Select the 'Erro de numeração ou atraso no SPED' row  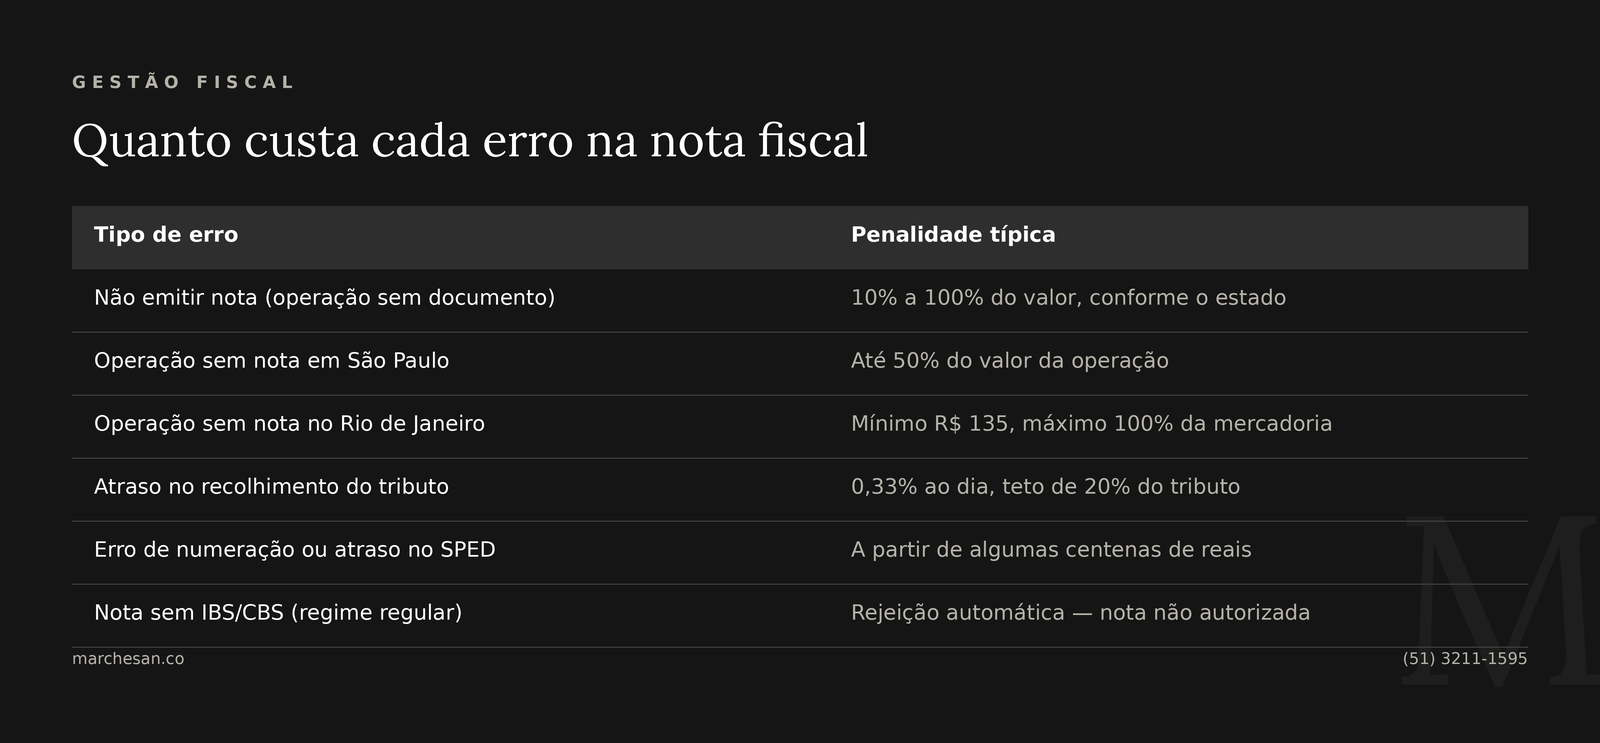coord(800,552)
